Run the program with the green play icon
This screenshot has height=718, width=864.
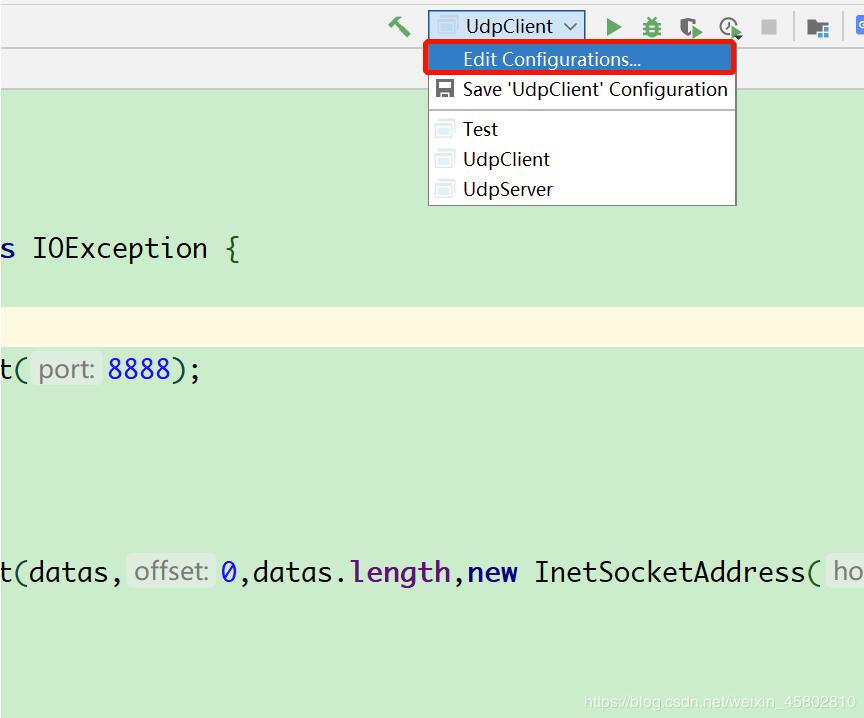pyautogui.click(x=614, y=27)
